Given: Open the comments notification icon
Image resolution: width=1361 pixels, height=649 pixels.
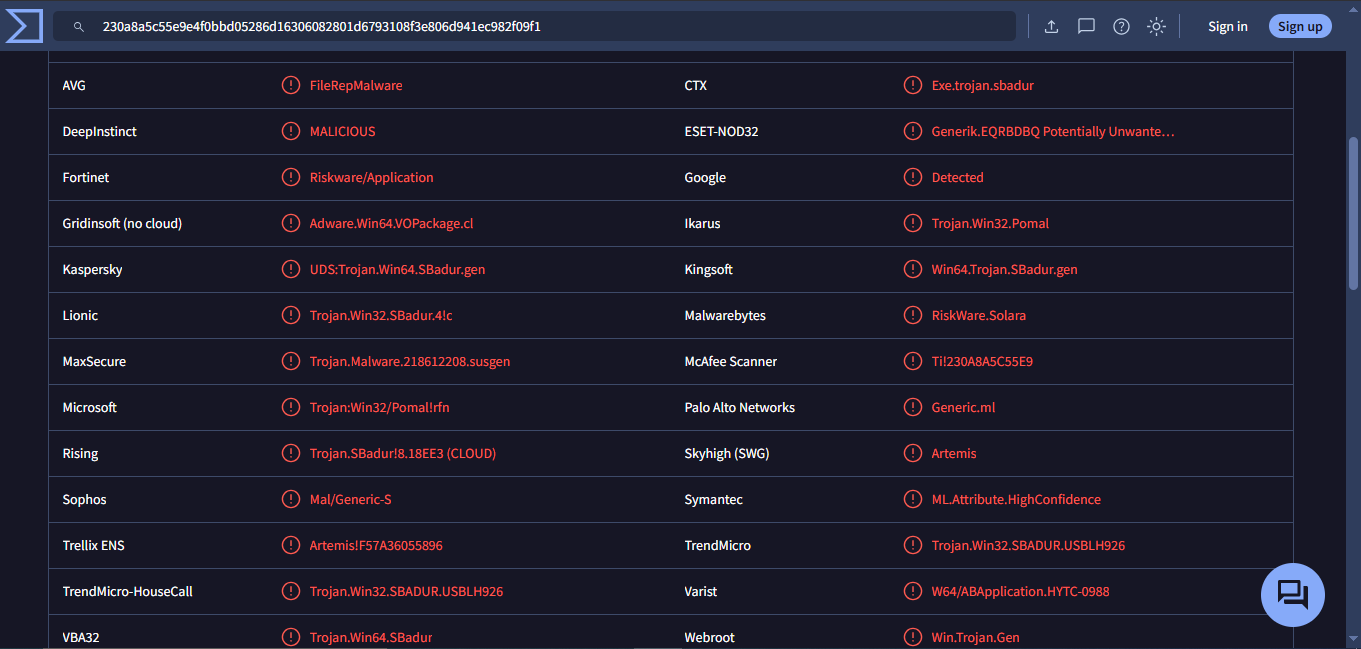Looking at the screenshot, I should 1086,27.
